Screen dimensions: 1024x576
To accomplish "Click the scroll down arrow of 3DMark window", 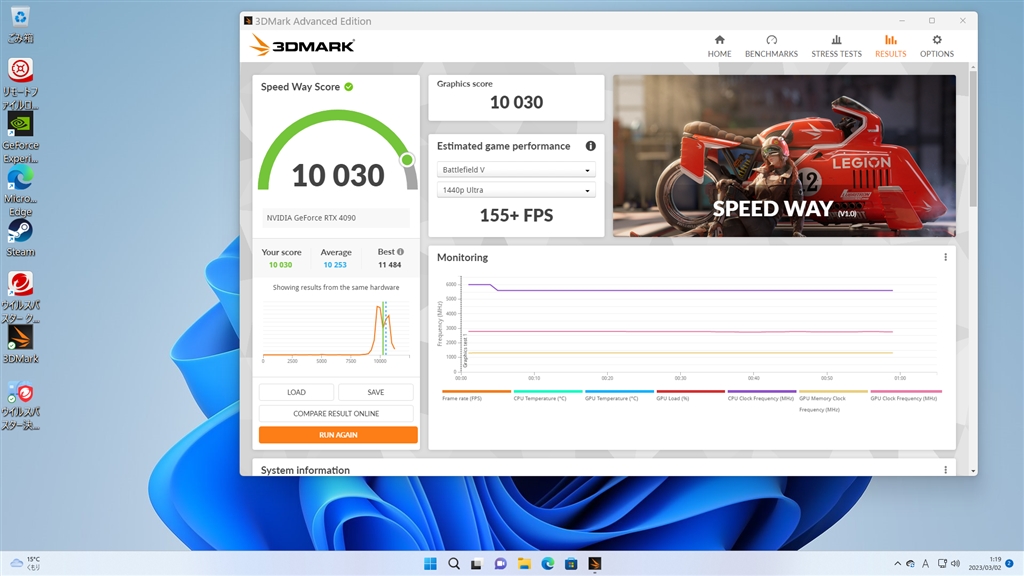I will tap(973, 471).
